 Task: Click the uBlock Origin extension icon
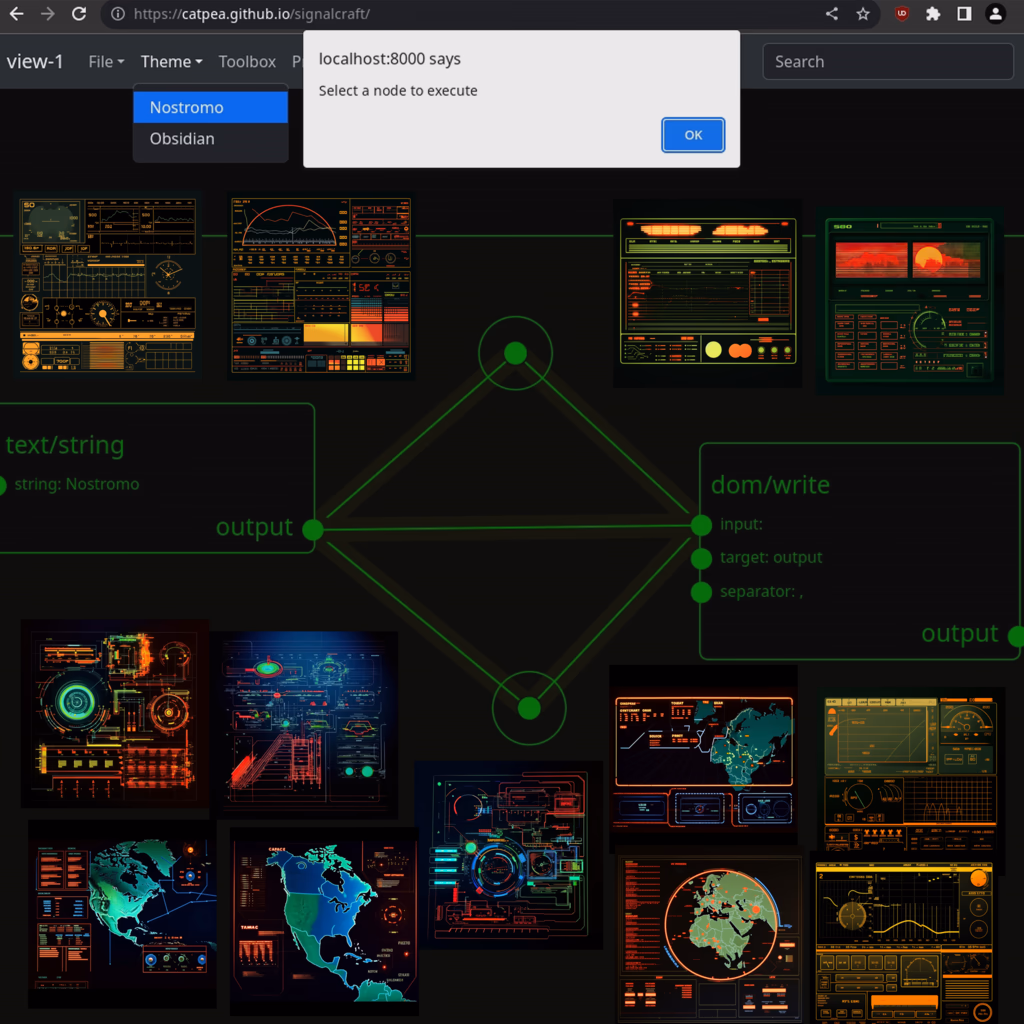[902, 14]
